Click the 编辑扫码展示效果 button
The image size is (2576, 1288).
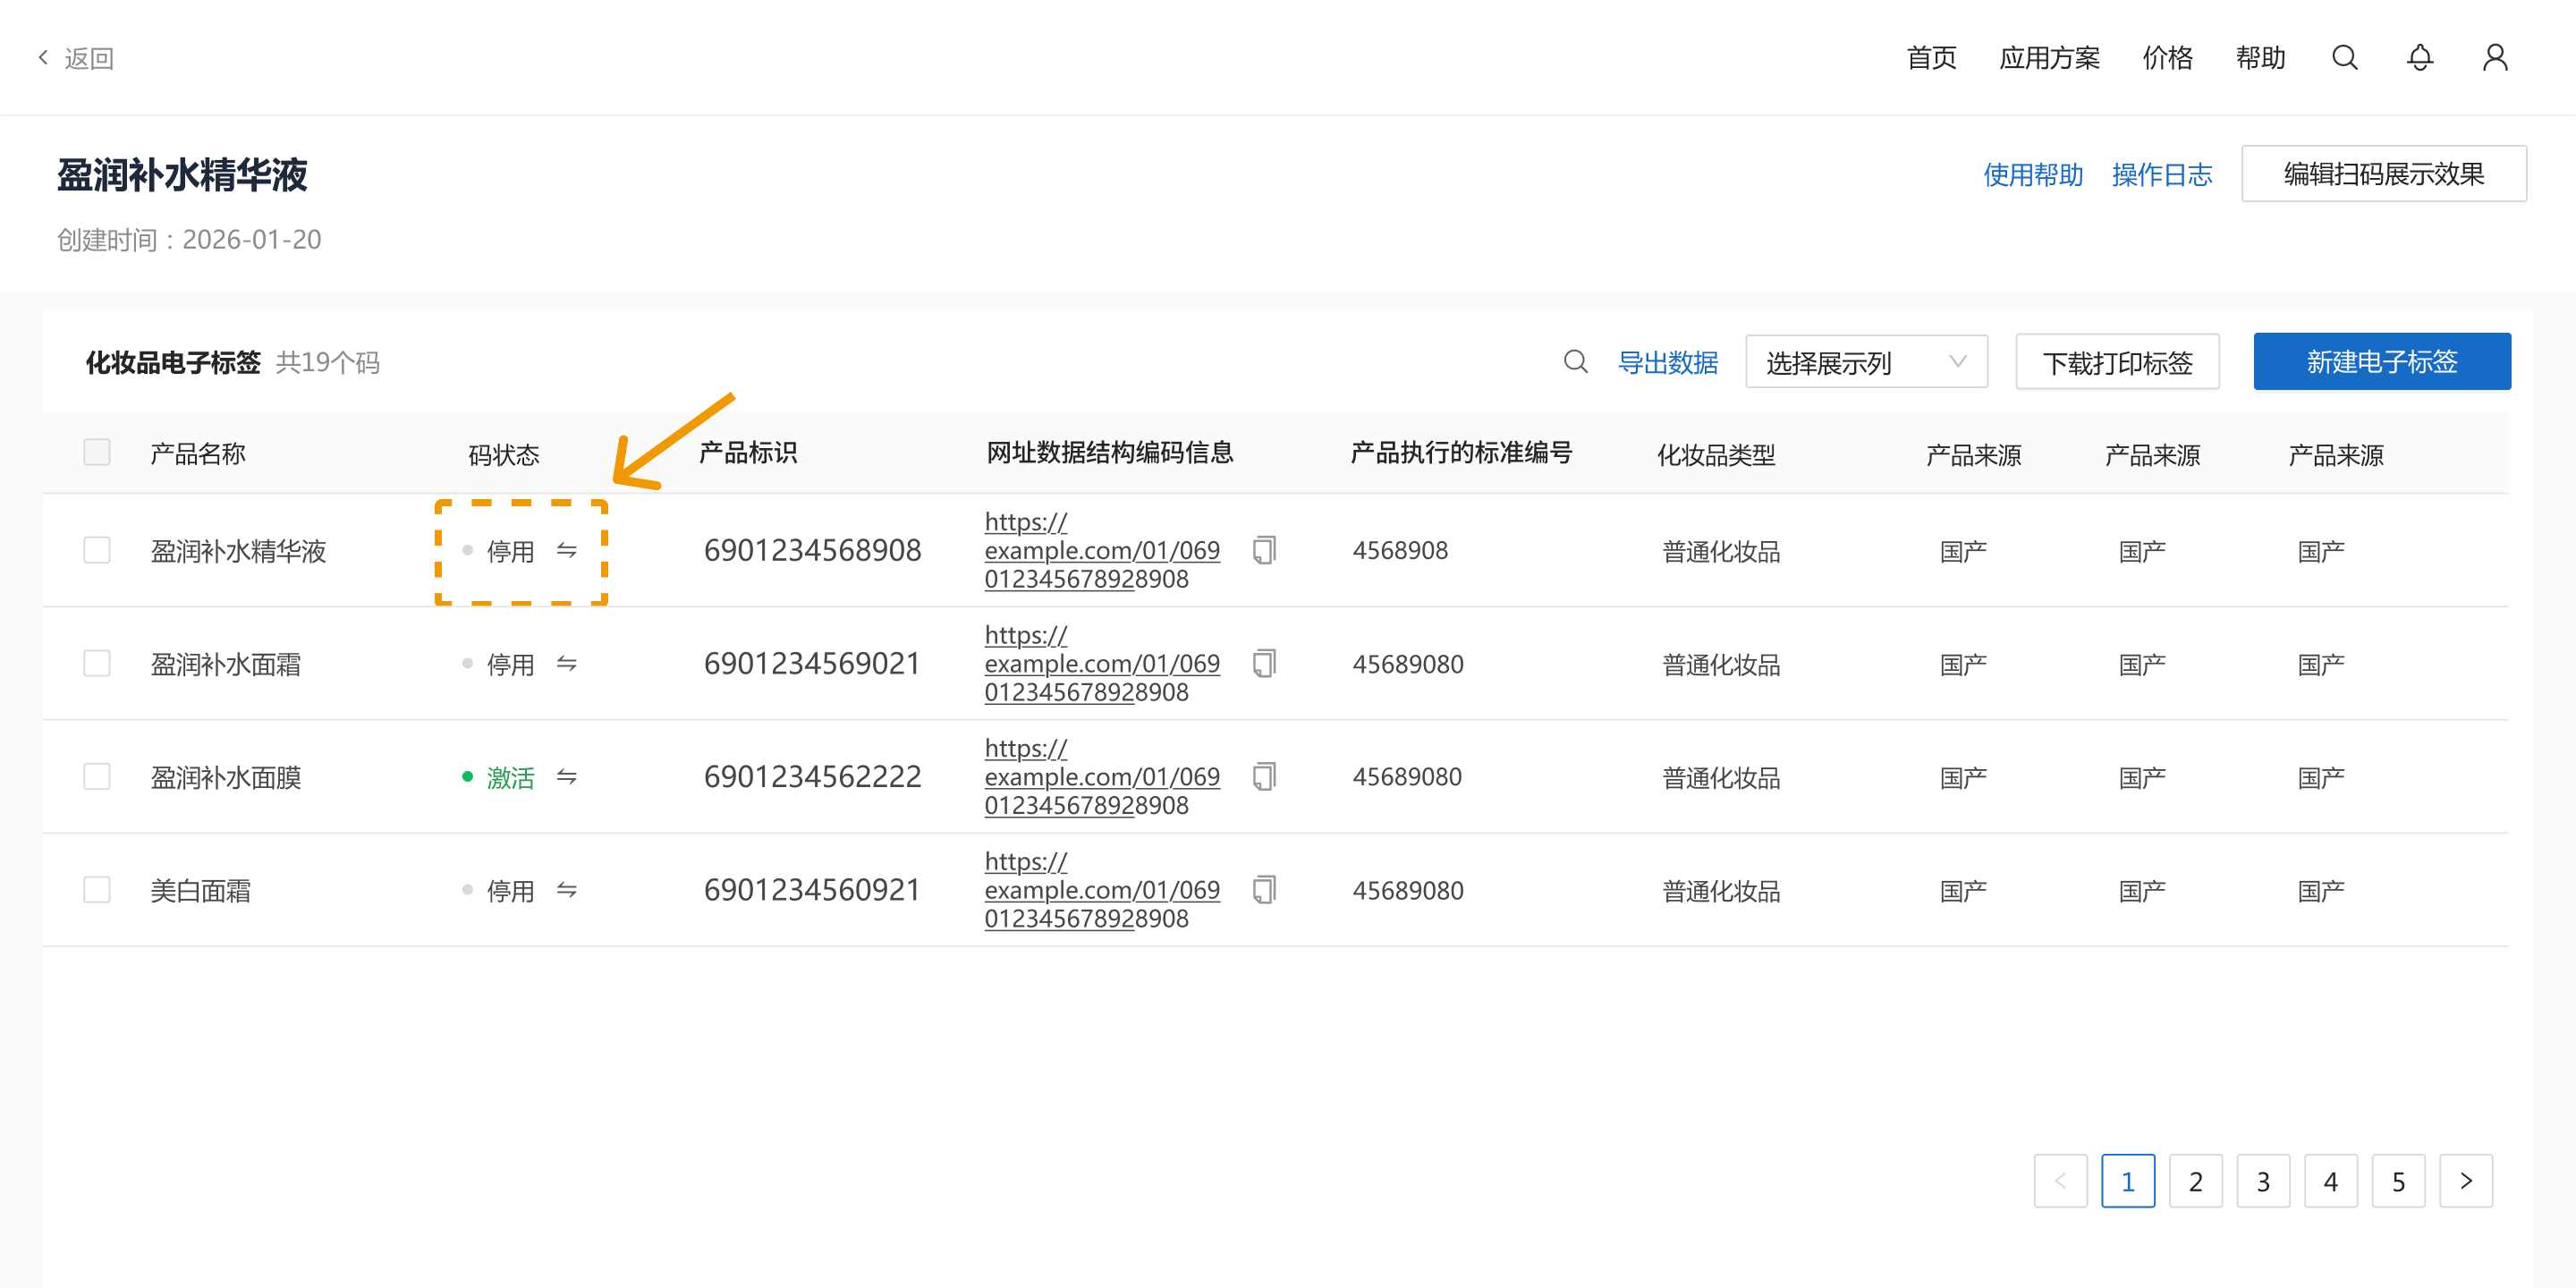(x=2383, y=174)
